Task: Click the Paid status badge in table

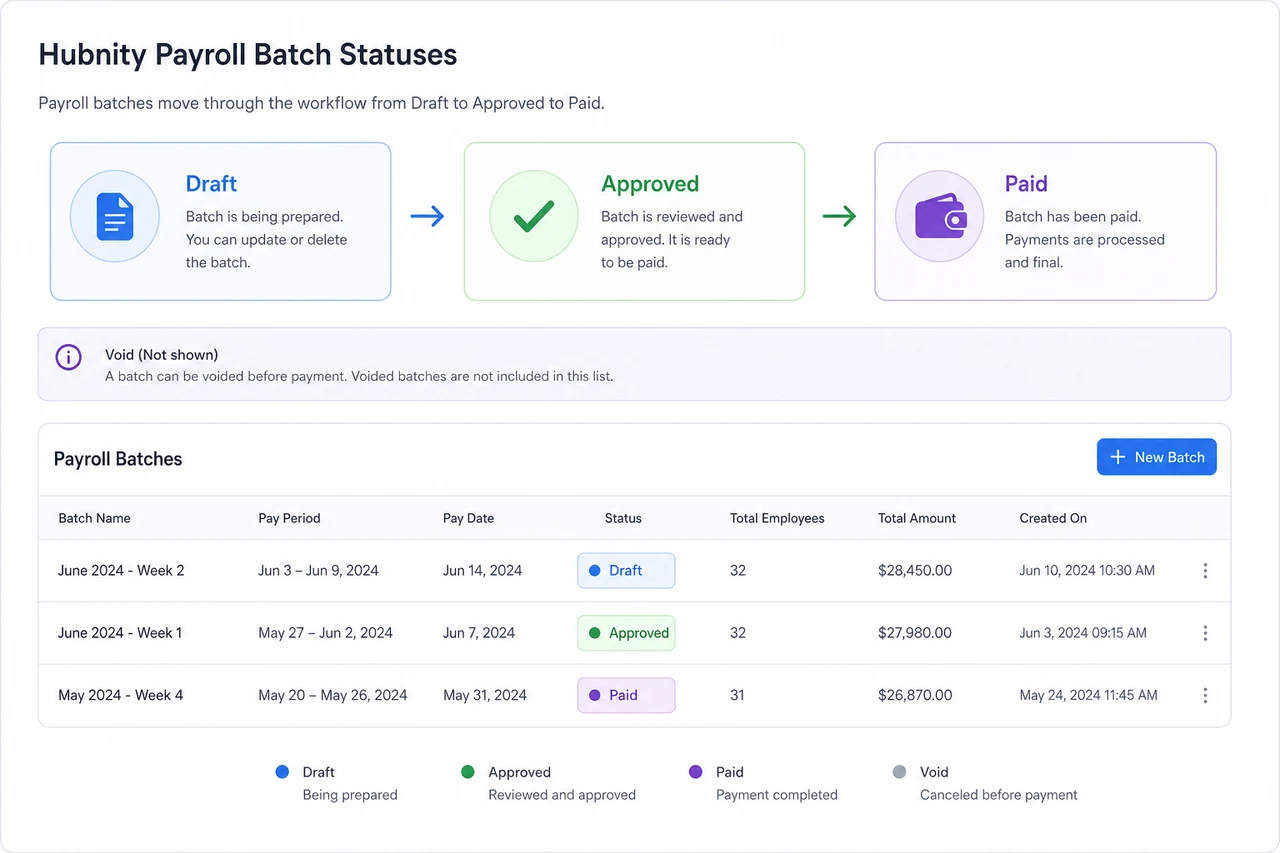Action: pos(626,695)
